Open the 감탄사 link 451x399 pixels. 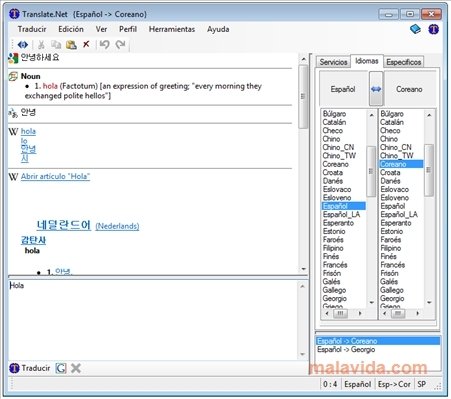[x=33, y=240]
